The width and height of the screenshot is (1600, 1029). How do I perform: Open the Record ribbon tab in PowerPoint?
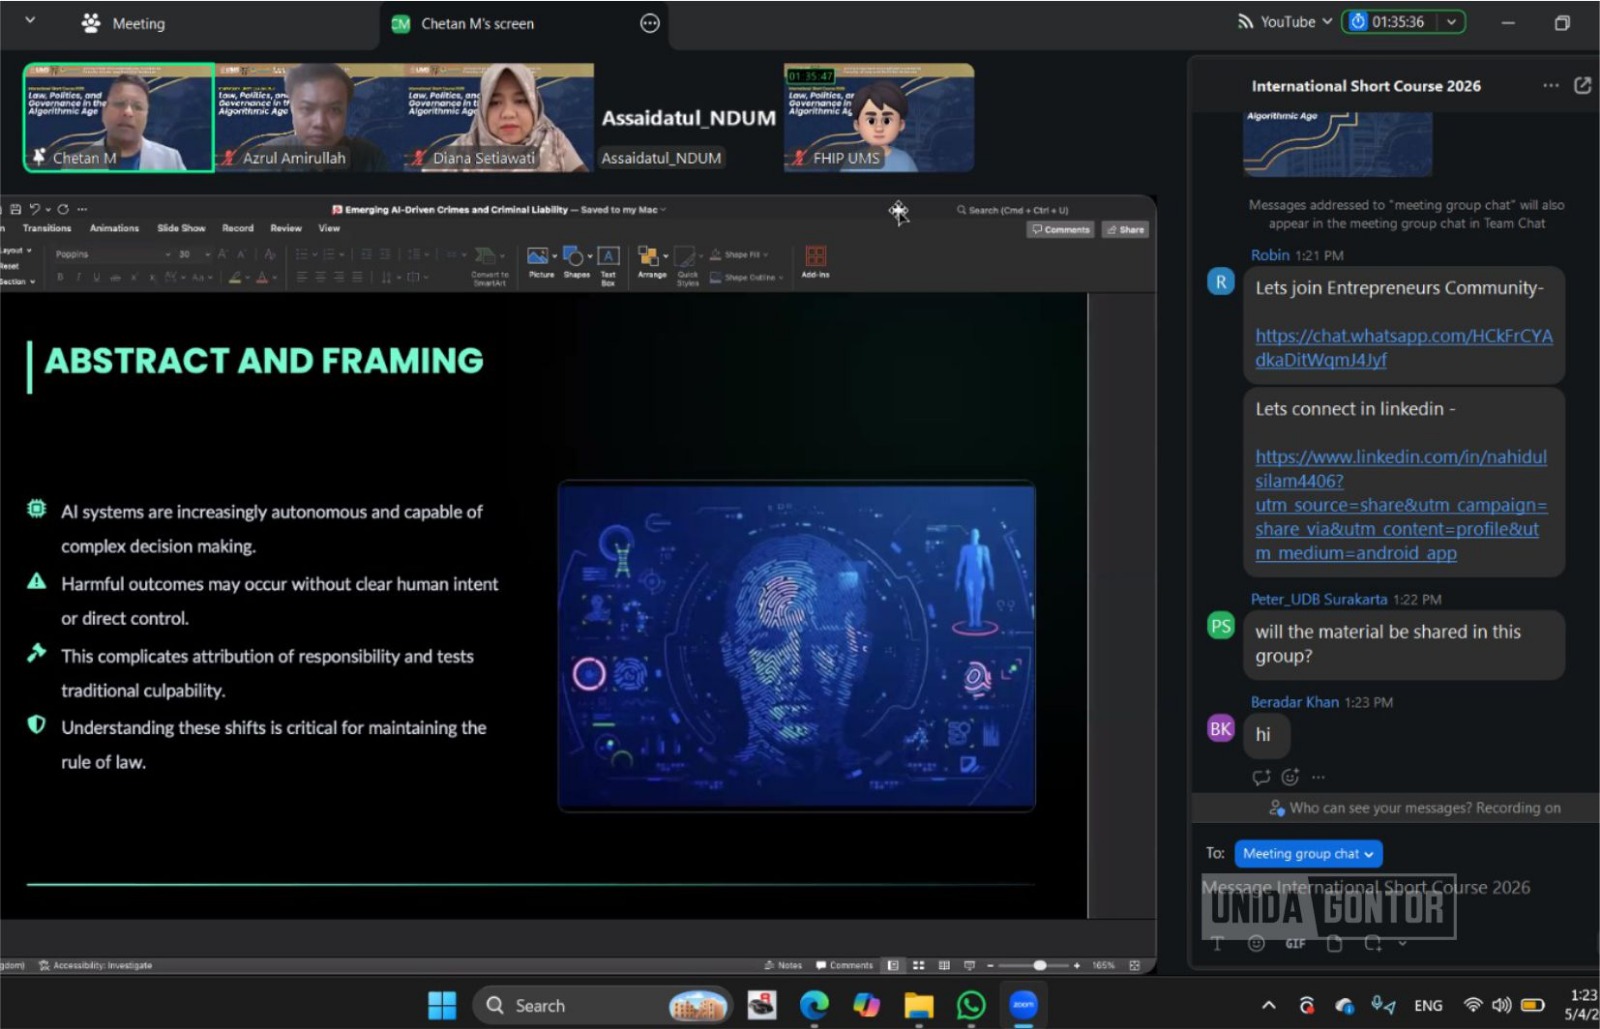pyautogui.click(x=238, y=228)
